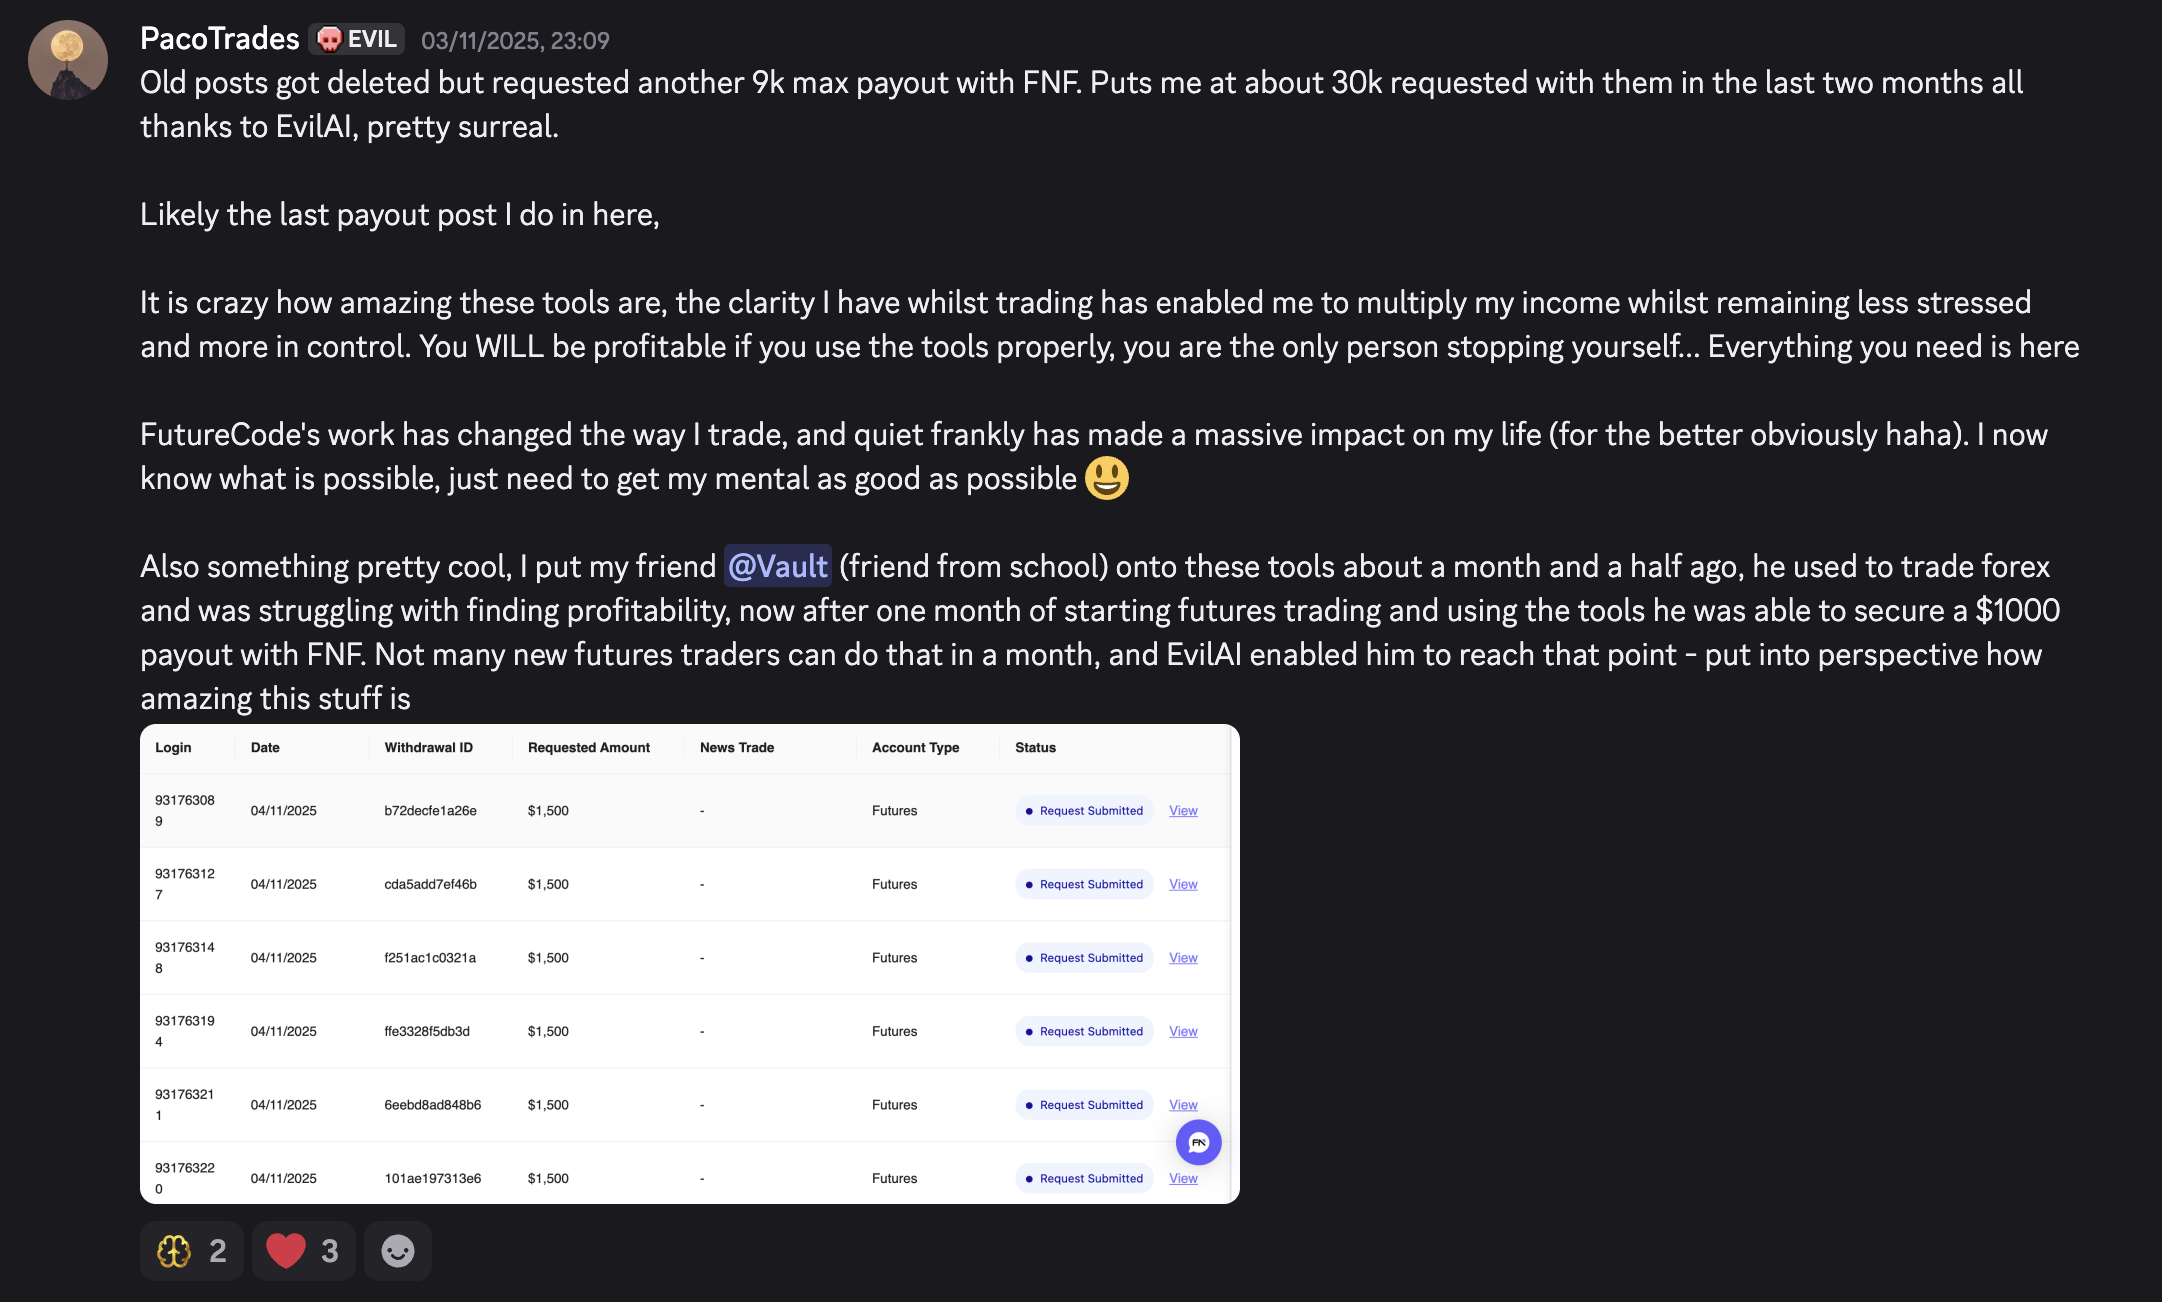Toggle the heart reaction showing 3
Screen dimensions: 2162x1302
coord(303,1250)
